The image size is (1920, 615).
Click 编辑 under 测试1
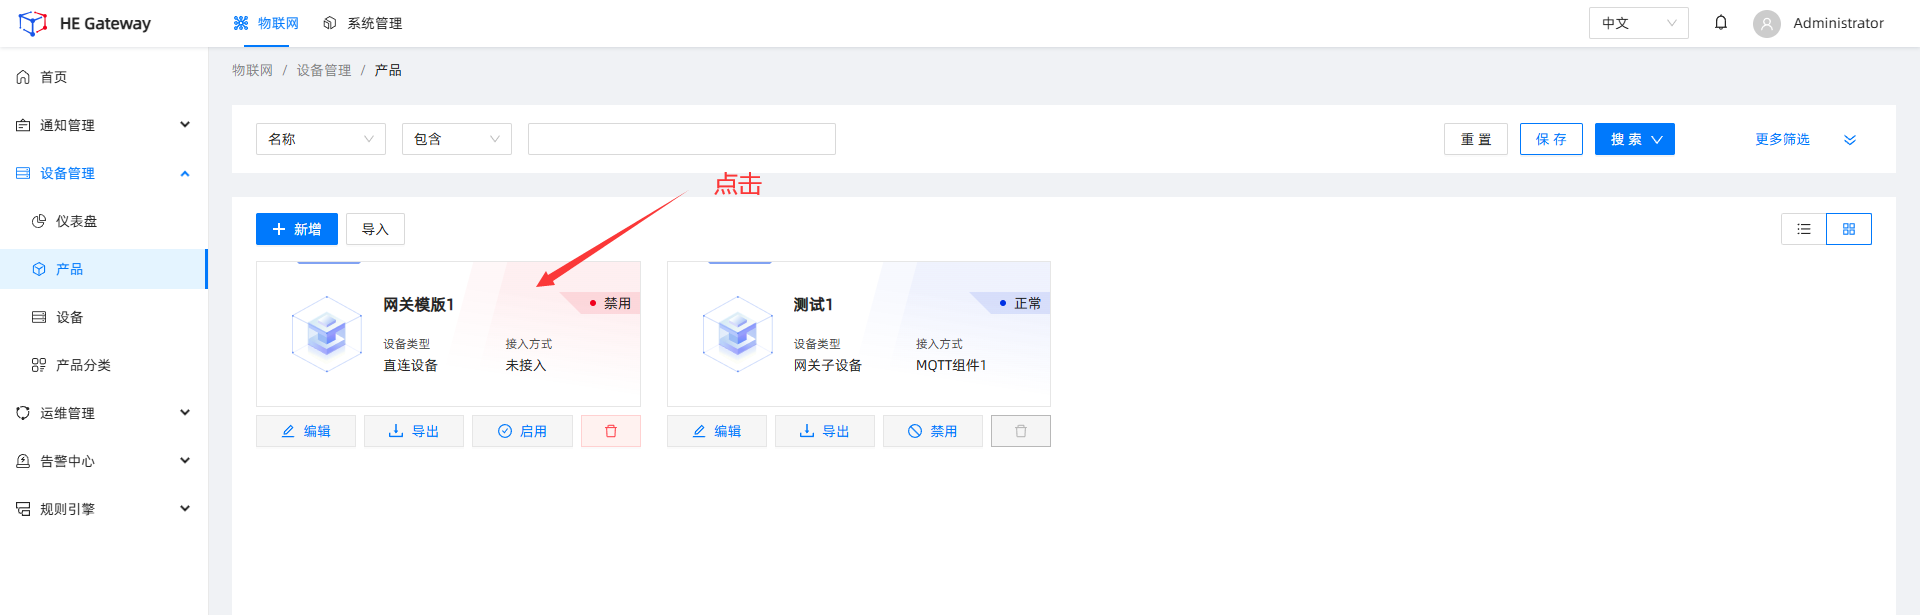pos(717,431)
